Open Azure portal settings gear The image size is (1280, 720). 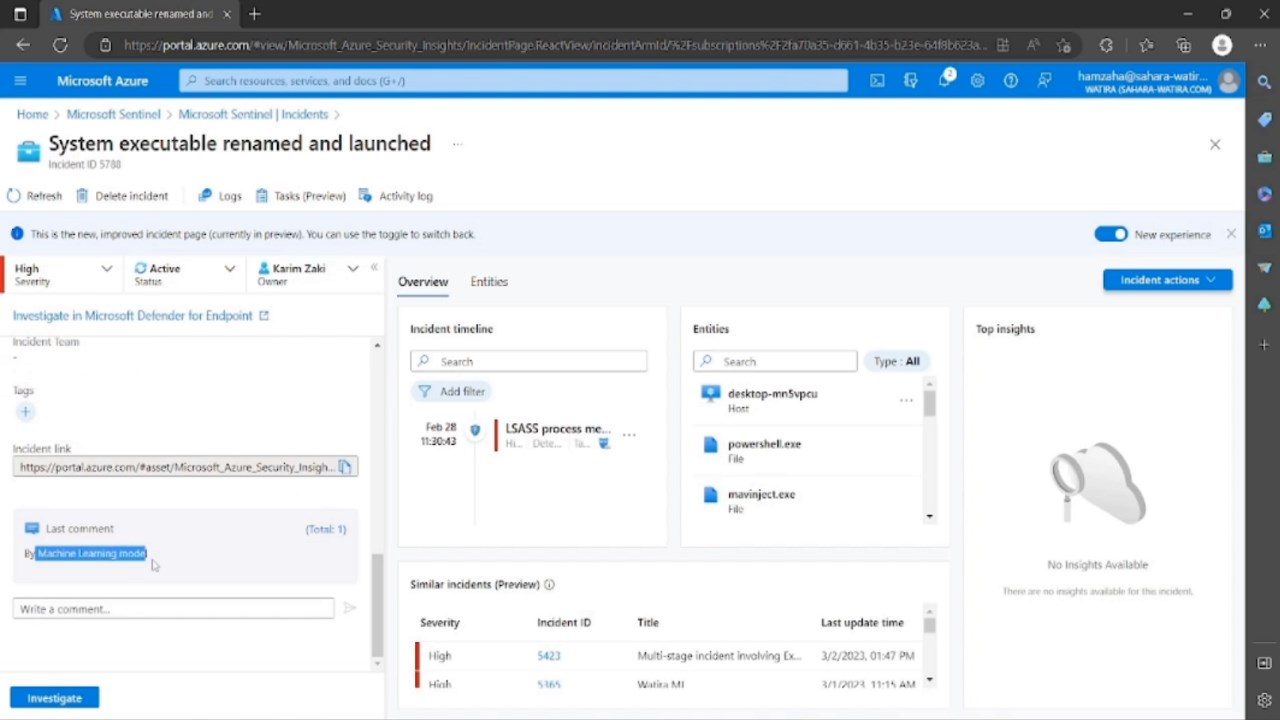click(978, 81)
